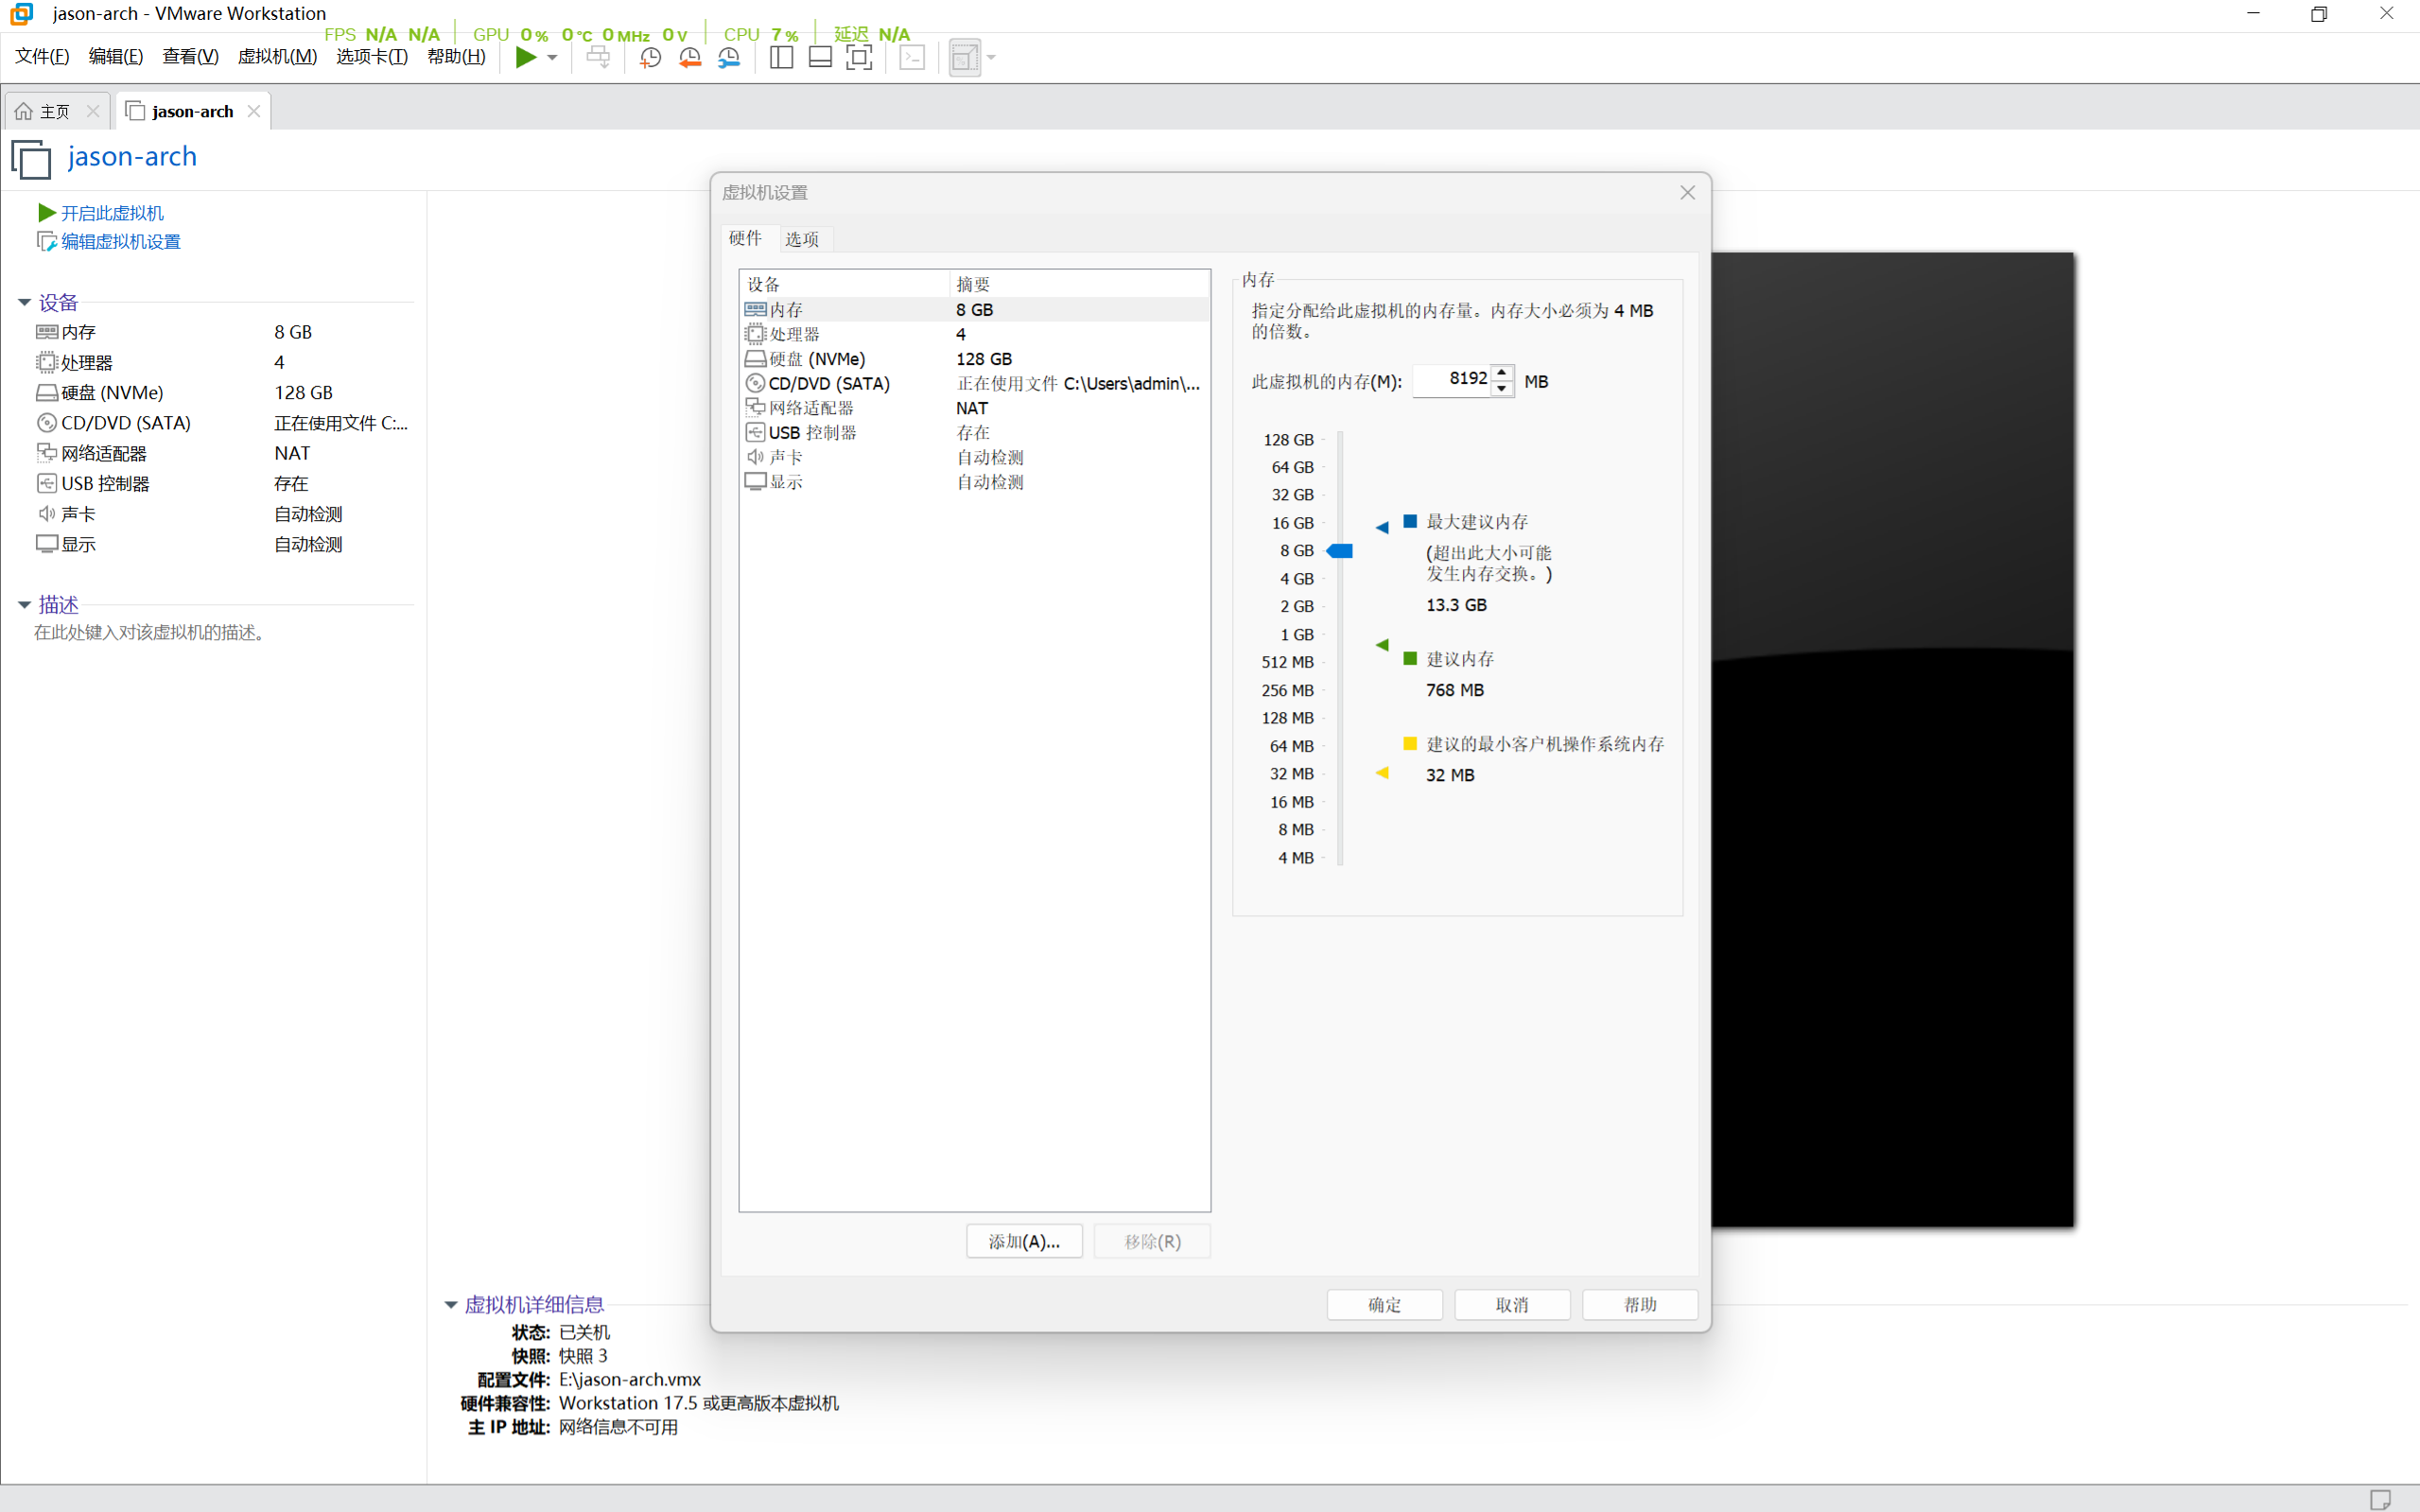Close the 虚拟机设置 dialog

pyautogui.click(x=1688, y=192)
